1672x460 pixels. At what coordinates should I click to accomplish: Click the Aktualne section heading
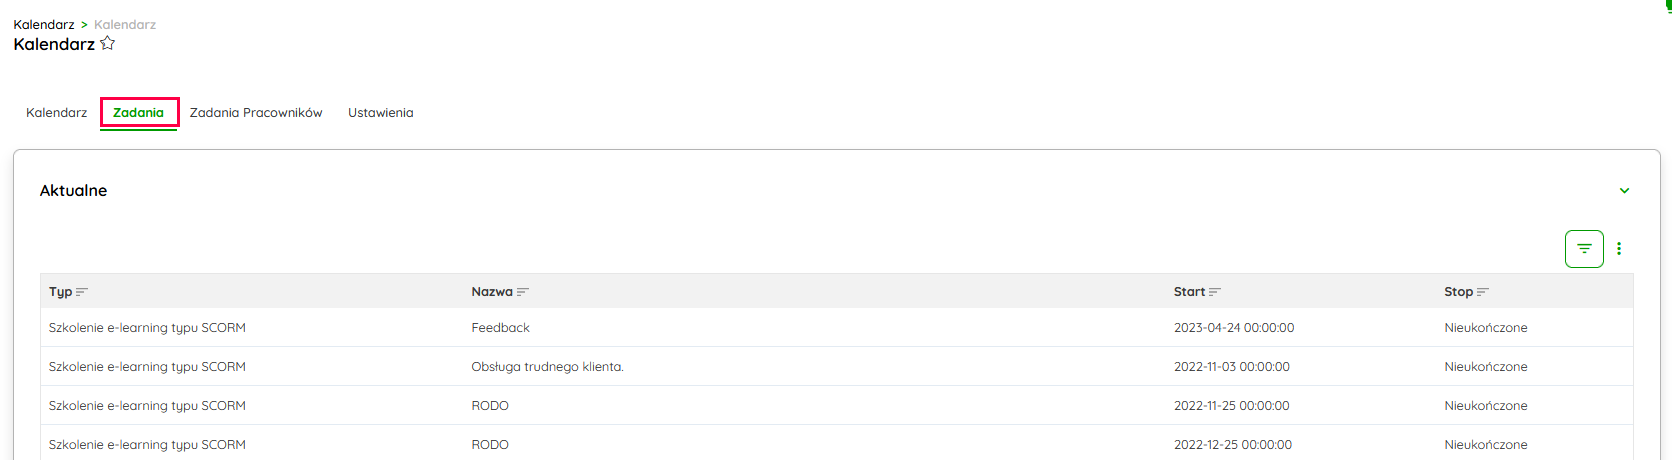pyautogui.click(x=73, y=191)
